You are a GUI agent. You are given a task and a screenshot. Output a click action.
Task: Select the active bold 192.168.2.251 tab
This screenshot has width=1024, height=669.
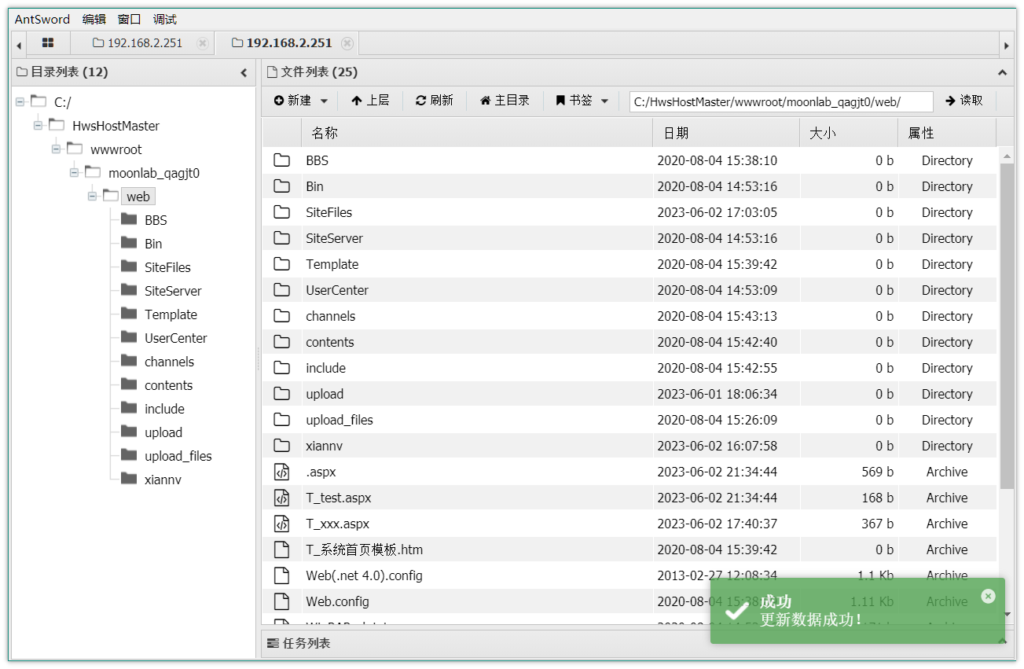(282, 43)
